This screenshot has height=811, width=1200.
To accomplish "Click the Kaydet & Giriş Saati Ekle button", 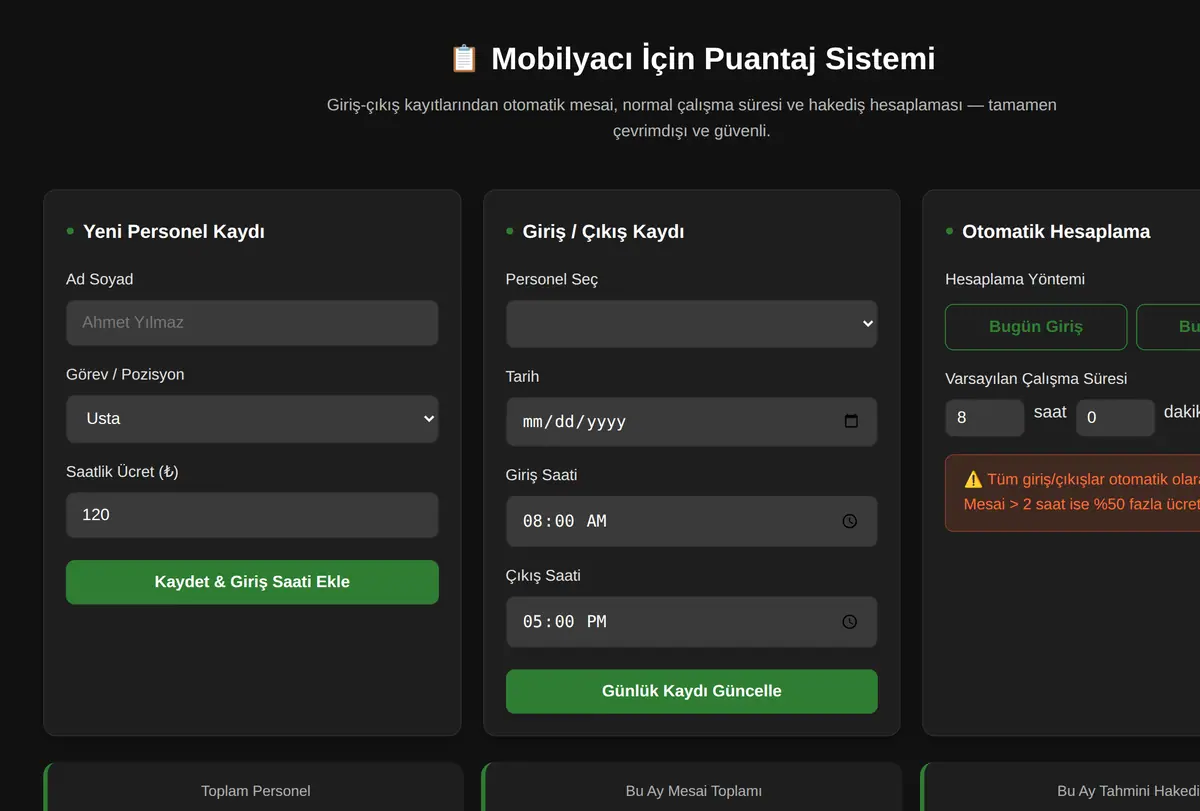I will coord(252,582).
